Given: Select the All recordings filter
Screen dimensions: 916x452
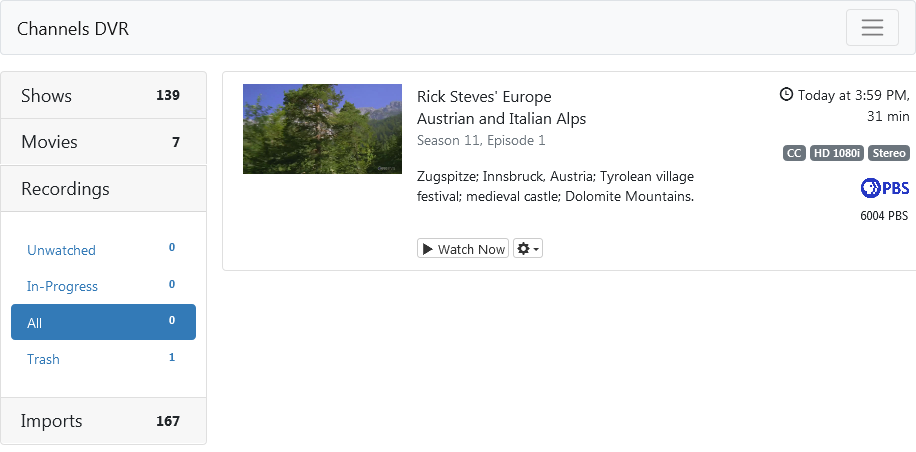Looking at the screenshot, I should click(35, 323).
